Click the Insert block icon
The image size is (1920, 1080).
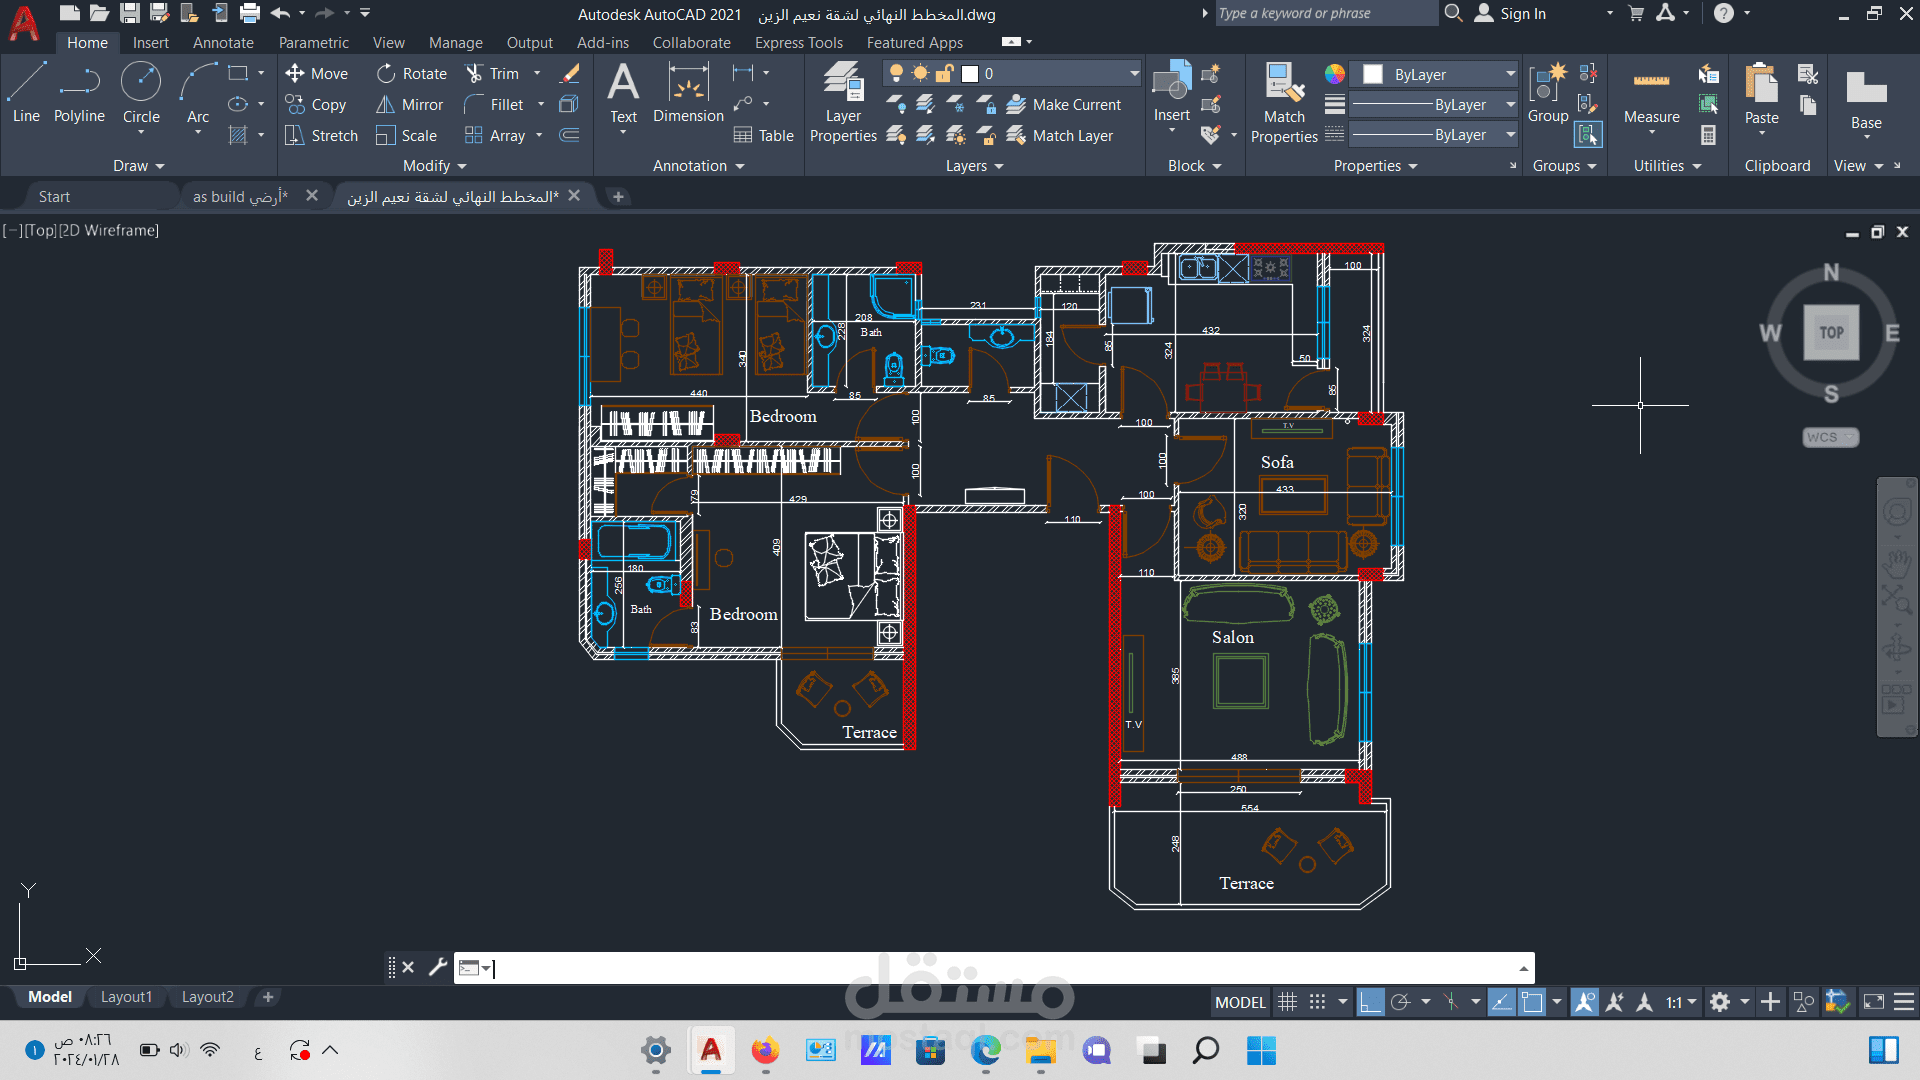click(x=1171, y=92)
